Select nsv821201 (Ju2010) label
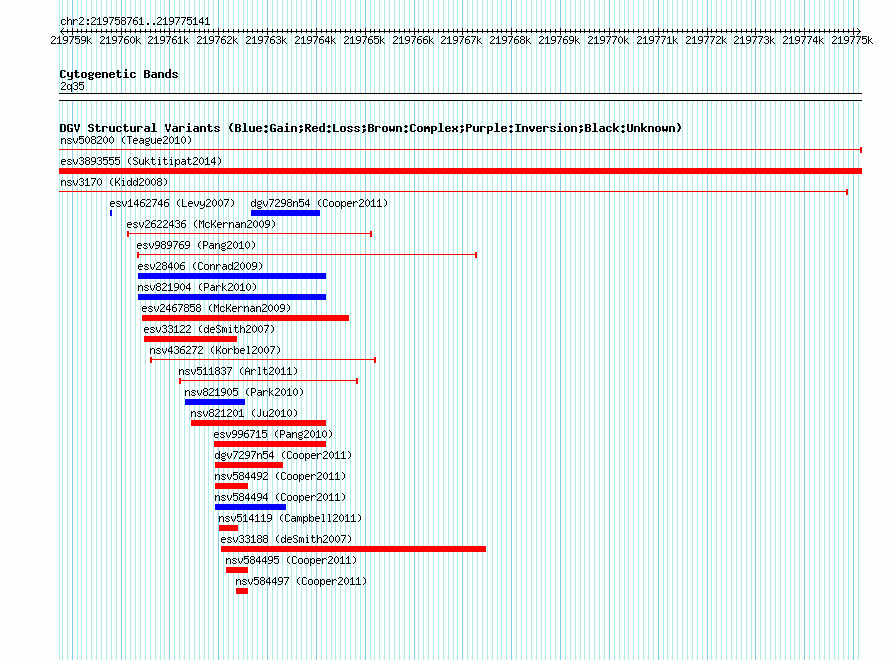The height and width of the screenshot is (660, 890). click(244, 413)
